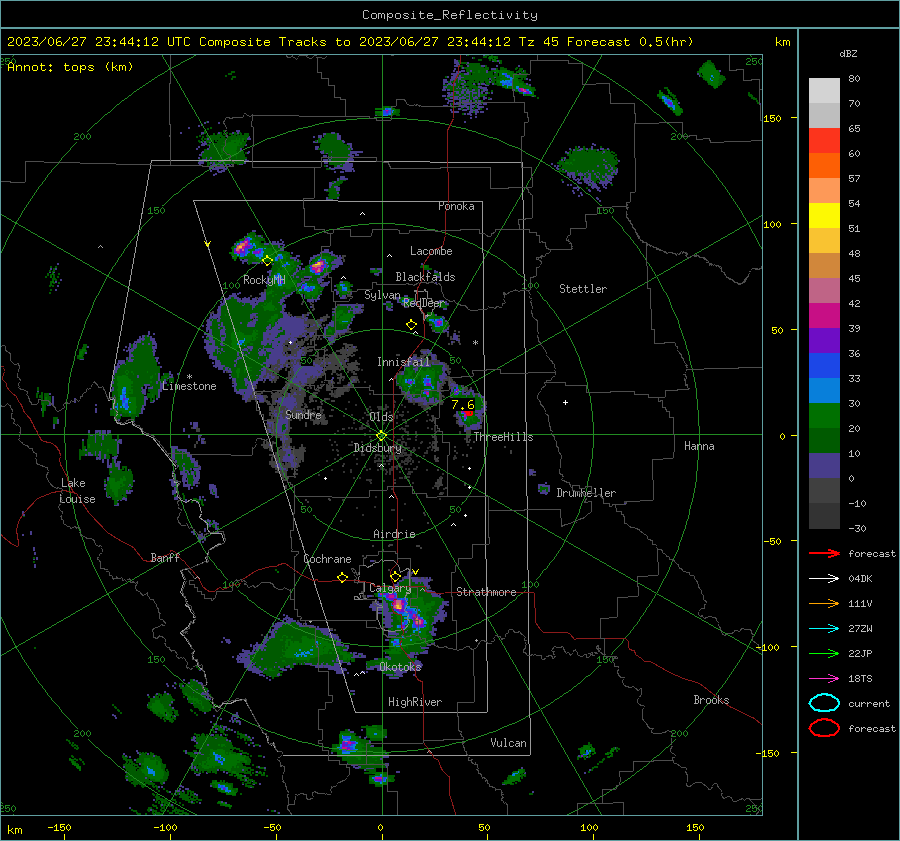Click the Blackfalds city label
900x841 pixels.
coord(425,277)
